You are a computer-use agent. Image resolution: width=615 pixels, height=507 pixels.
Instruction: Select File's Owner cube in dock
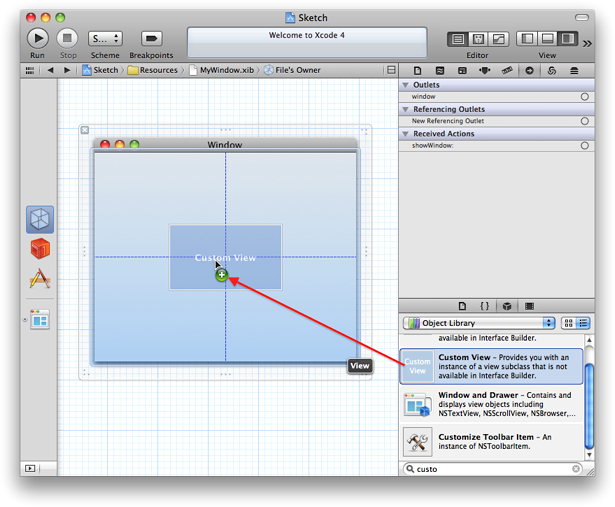point(40,219)
